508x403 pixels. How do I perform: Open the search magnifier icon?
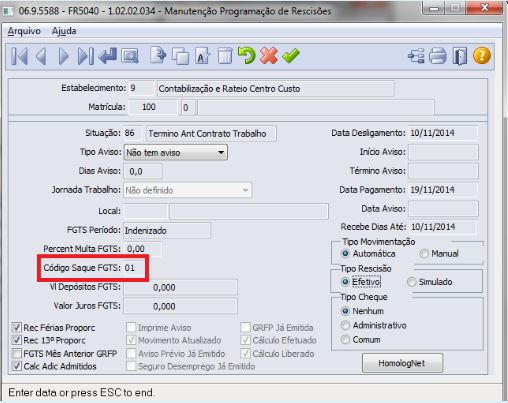click(130, 56)
